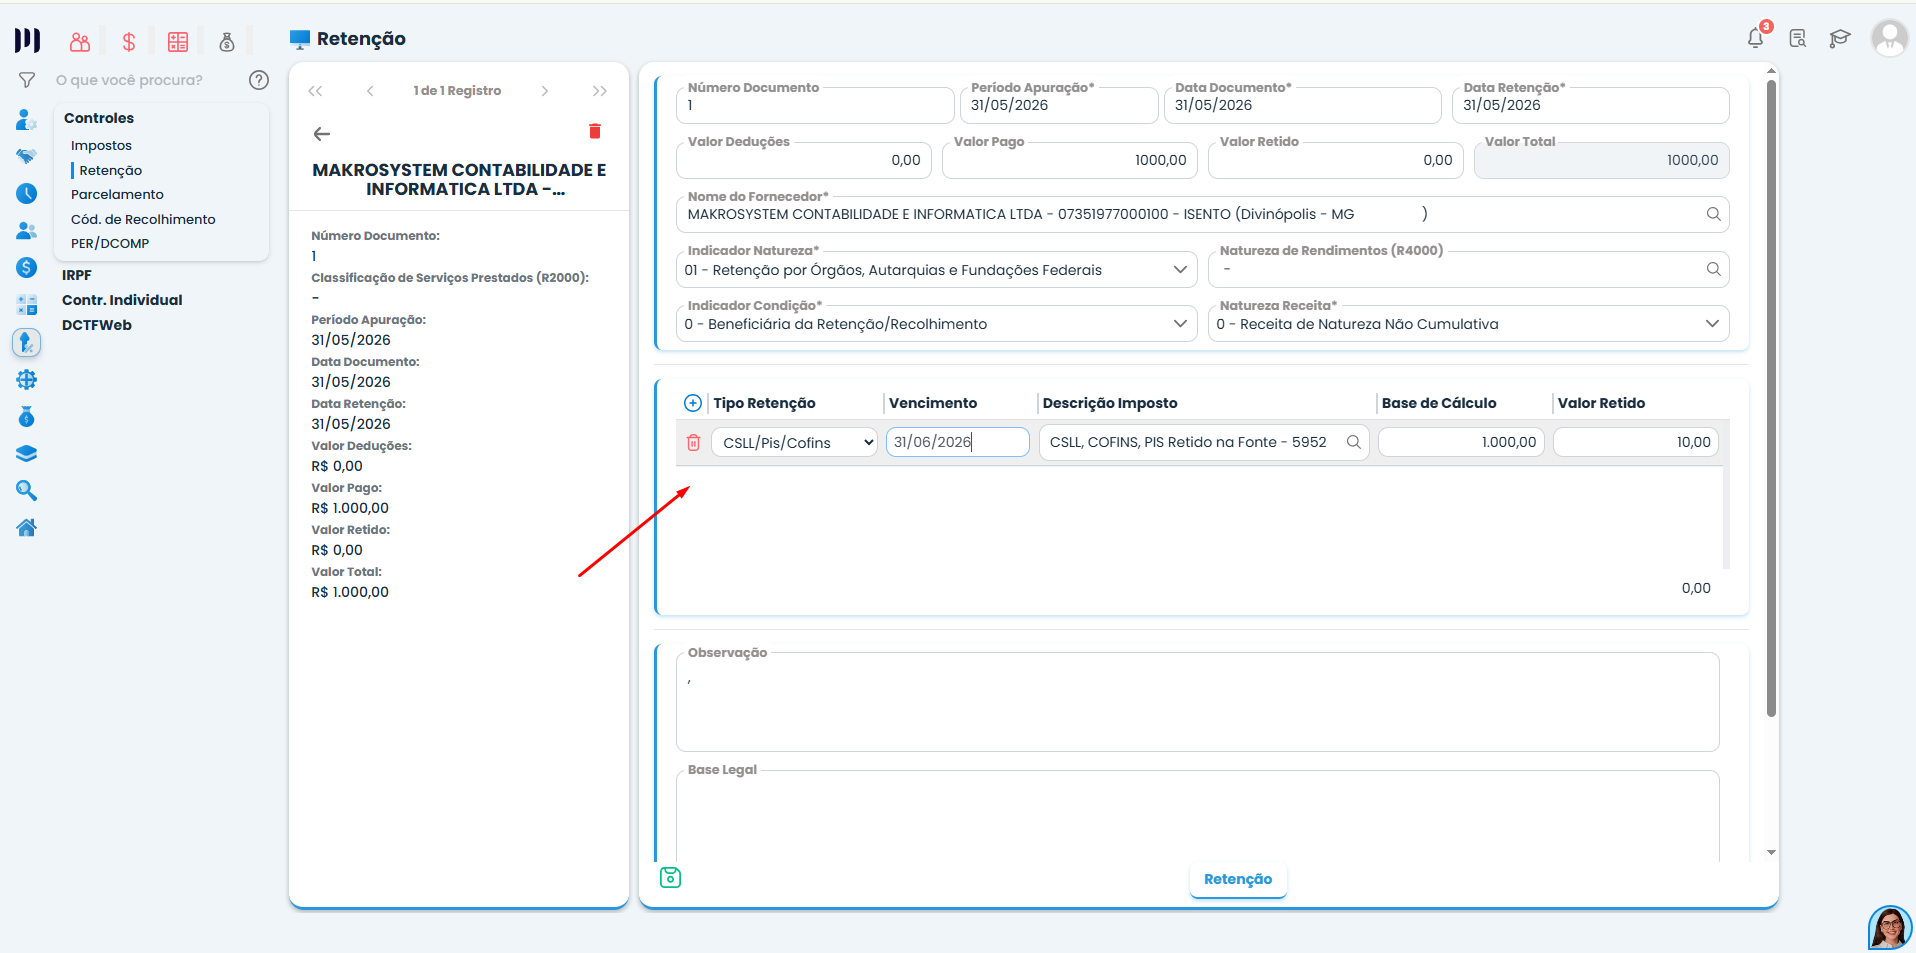
Task: Open the Indicador Natureza dropdown
Action: [937, 269]
